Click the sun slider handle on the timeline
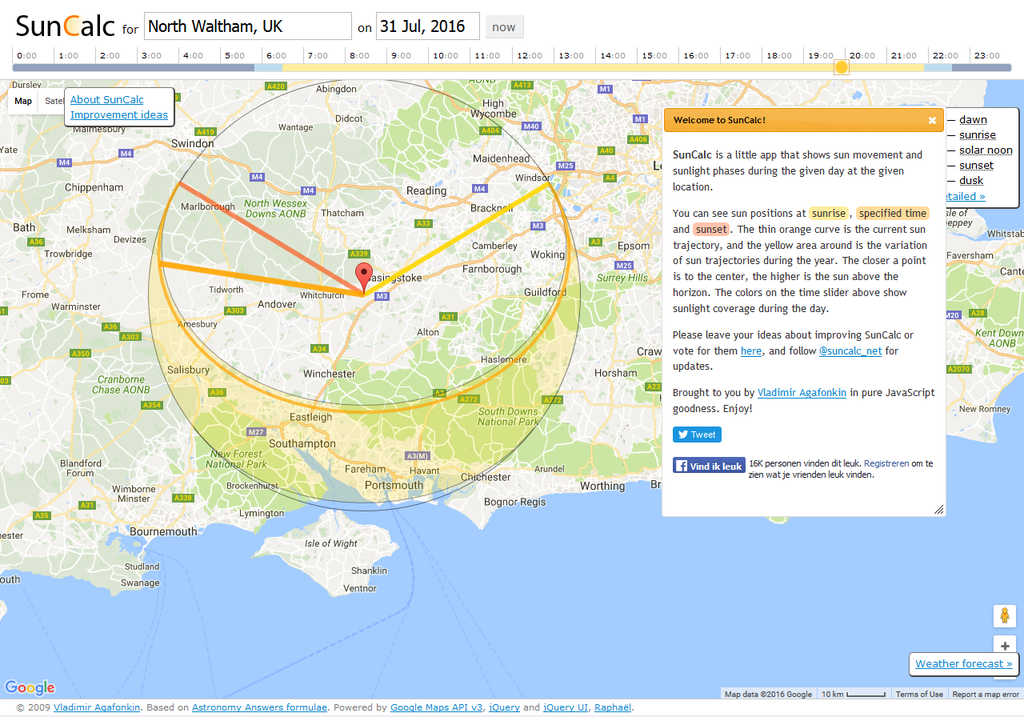1024x717 pixels. 841,67
